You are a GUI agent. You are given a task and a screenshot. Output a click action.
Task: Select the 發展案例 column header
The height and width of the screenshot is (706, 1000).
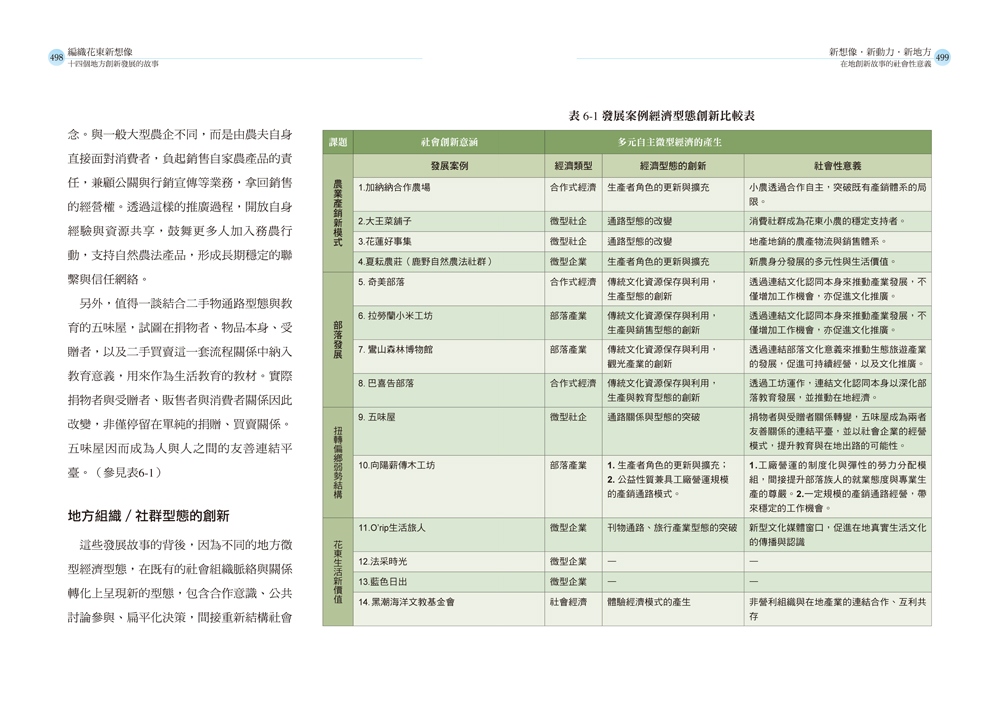[449, 166]
